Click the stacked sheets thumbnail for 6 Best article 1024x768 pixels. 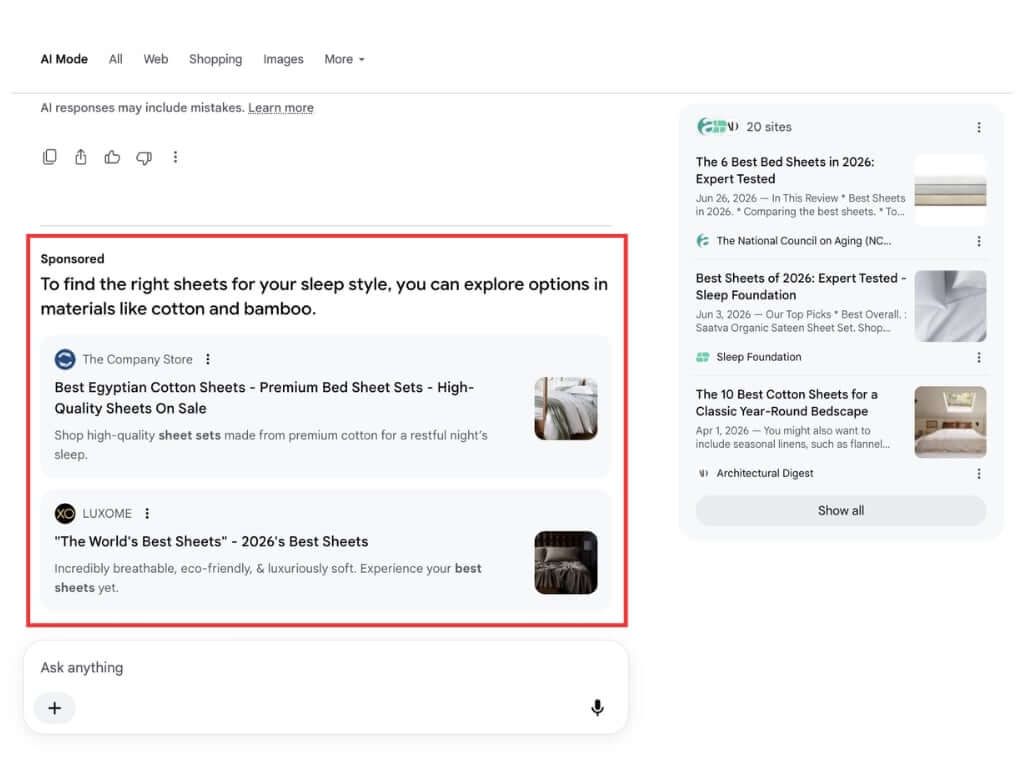pos(950,190)
